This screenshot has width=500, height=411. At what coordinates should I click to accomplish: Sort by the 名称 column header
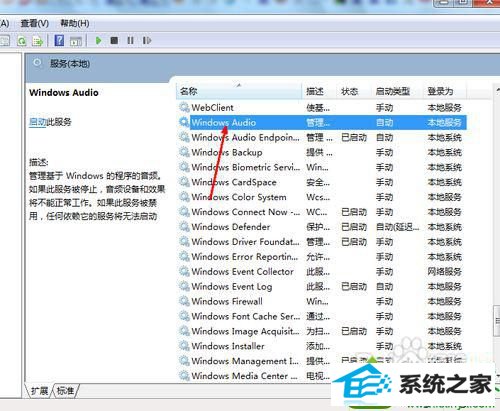pyautogui.click(x=239, y=91)
